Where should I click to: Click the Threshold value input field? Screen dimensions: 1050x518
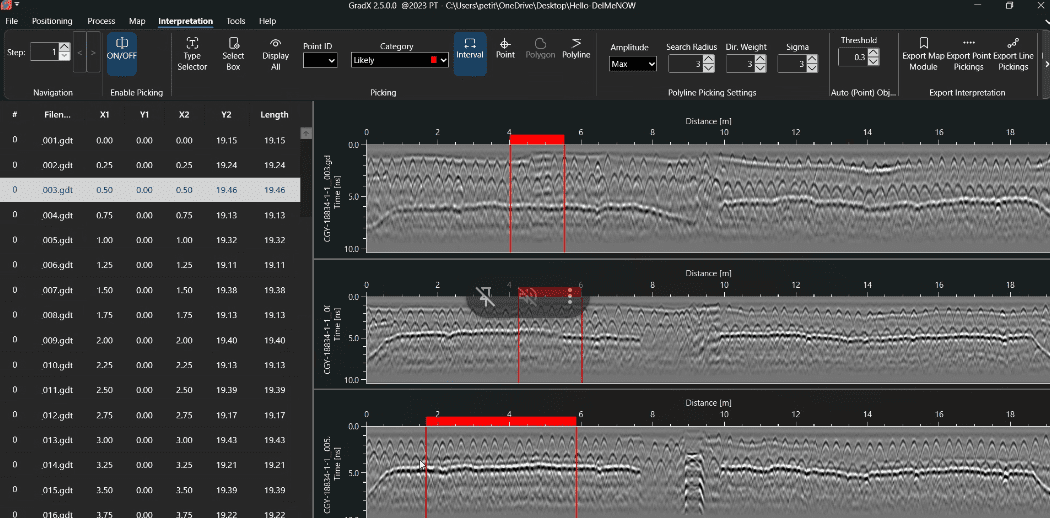click(852, 57)
